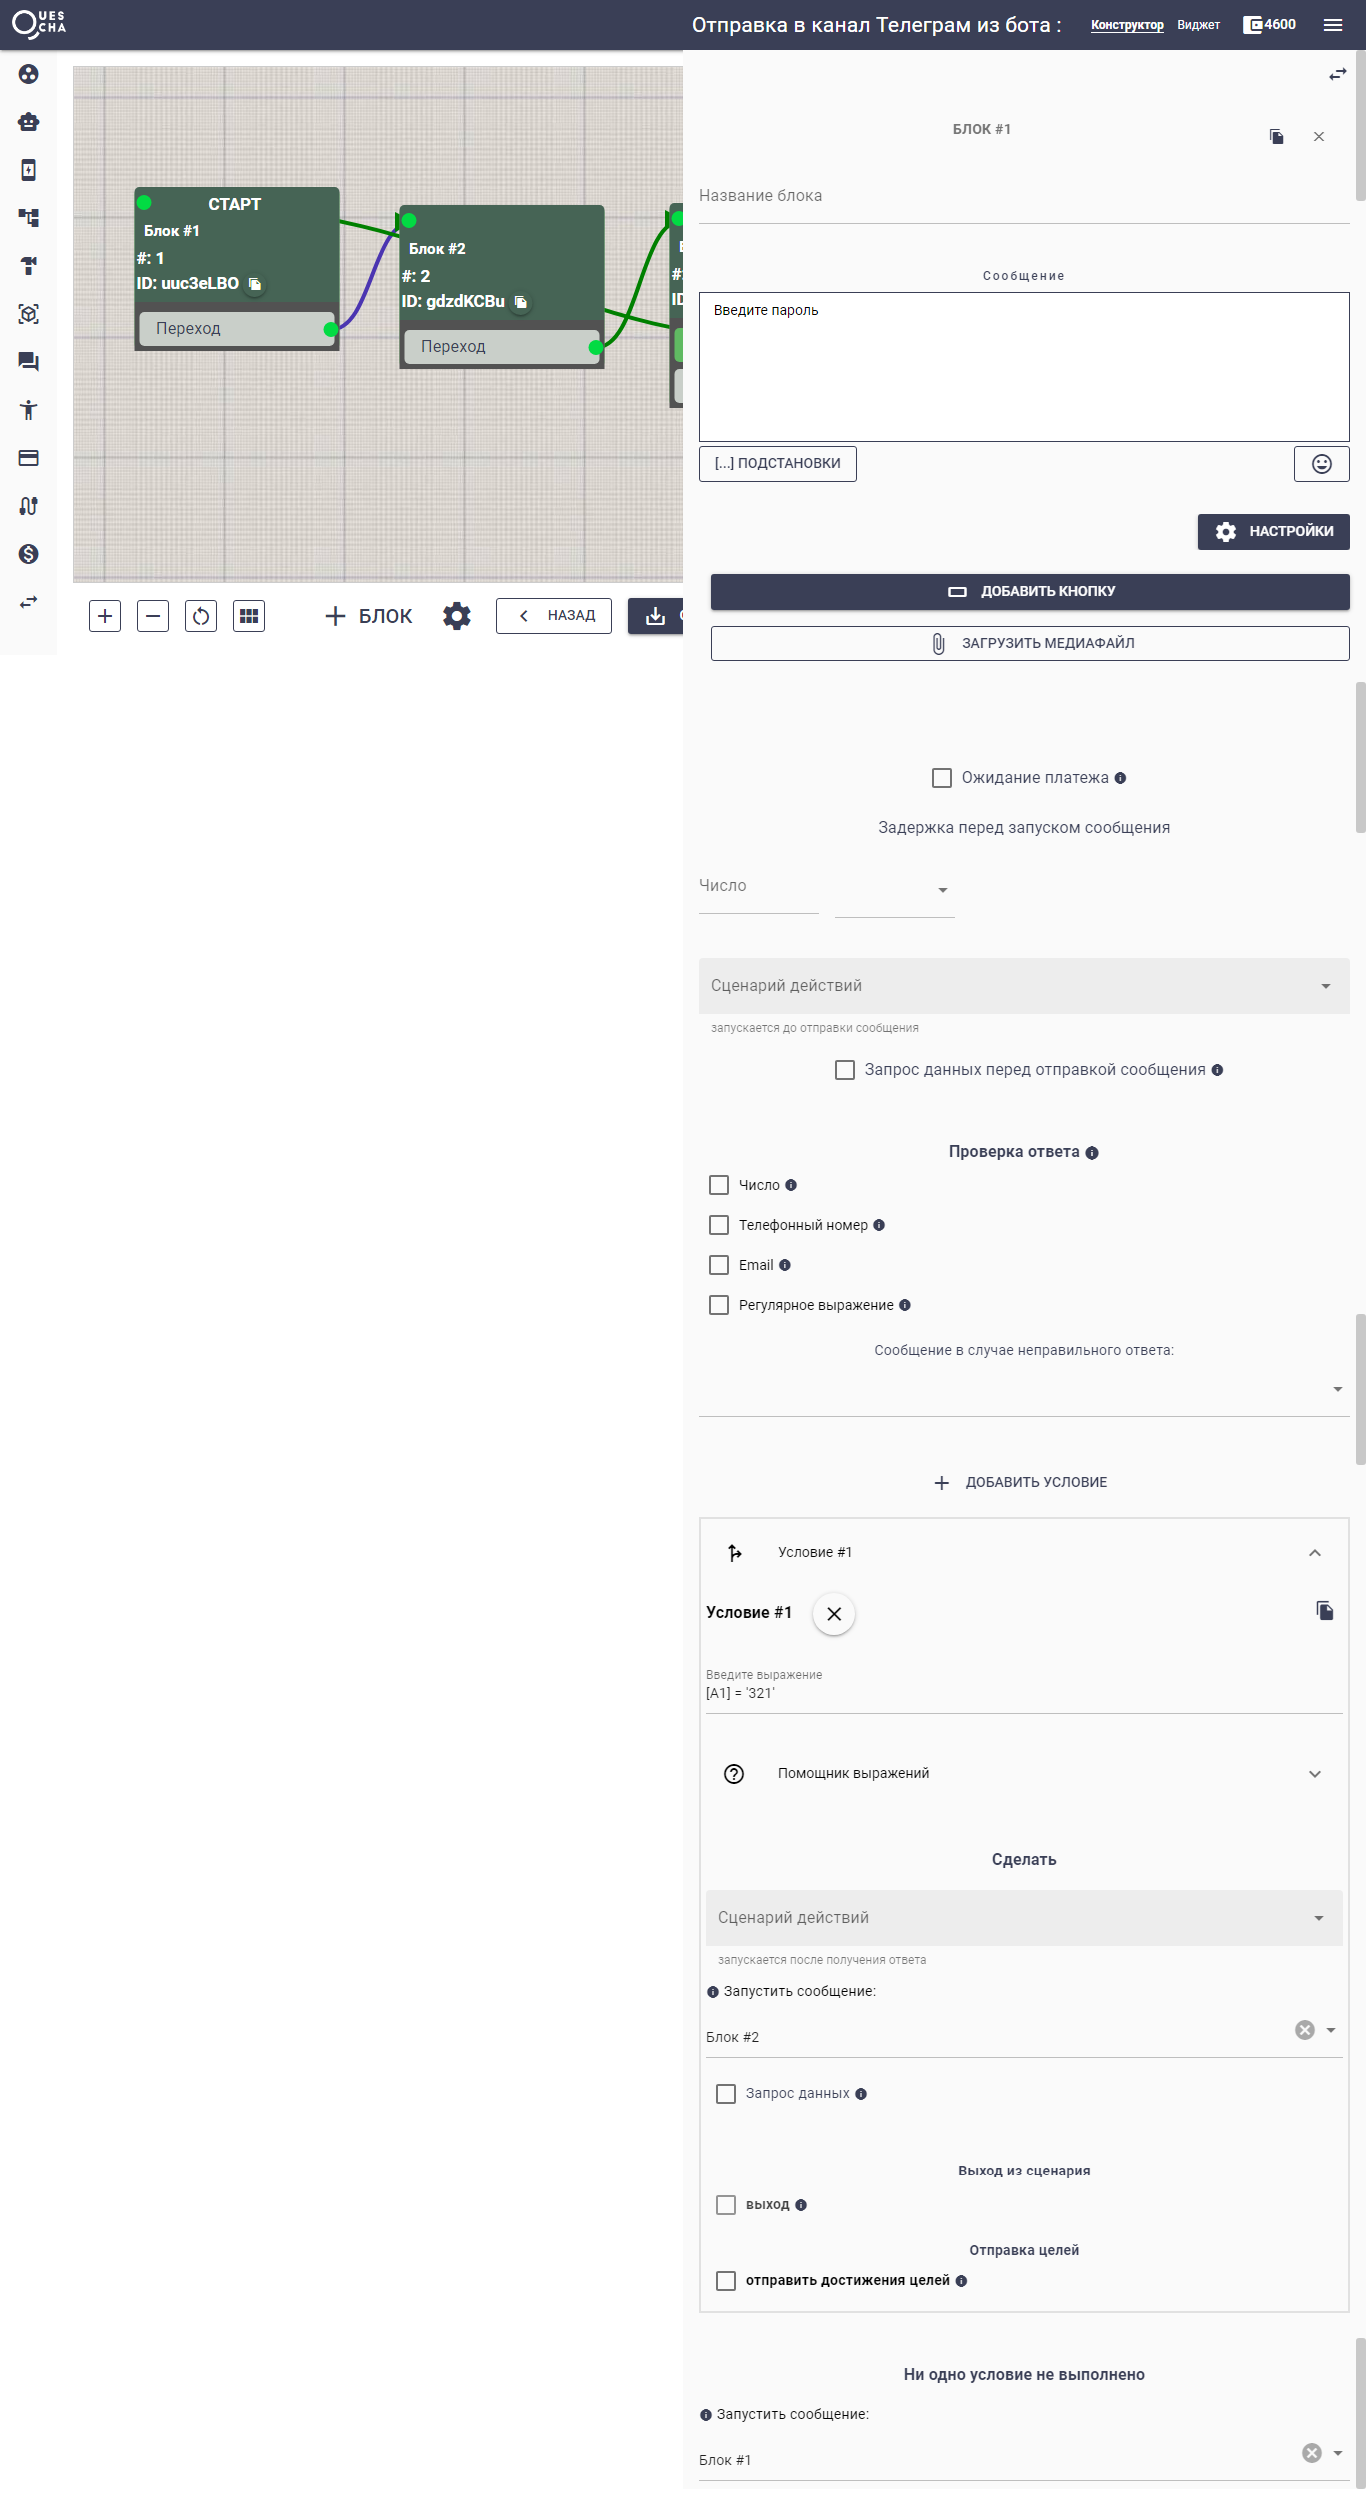Copy the ID of Block #1
This screenshot has width=1366, height=2493.
pos(255,284)
